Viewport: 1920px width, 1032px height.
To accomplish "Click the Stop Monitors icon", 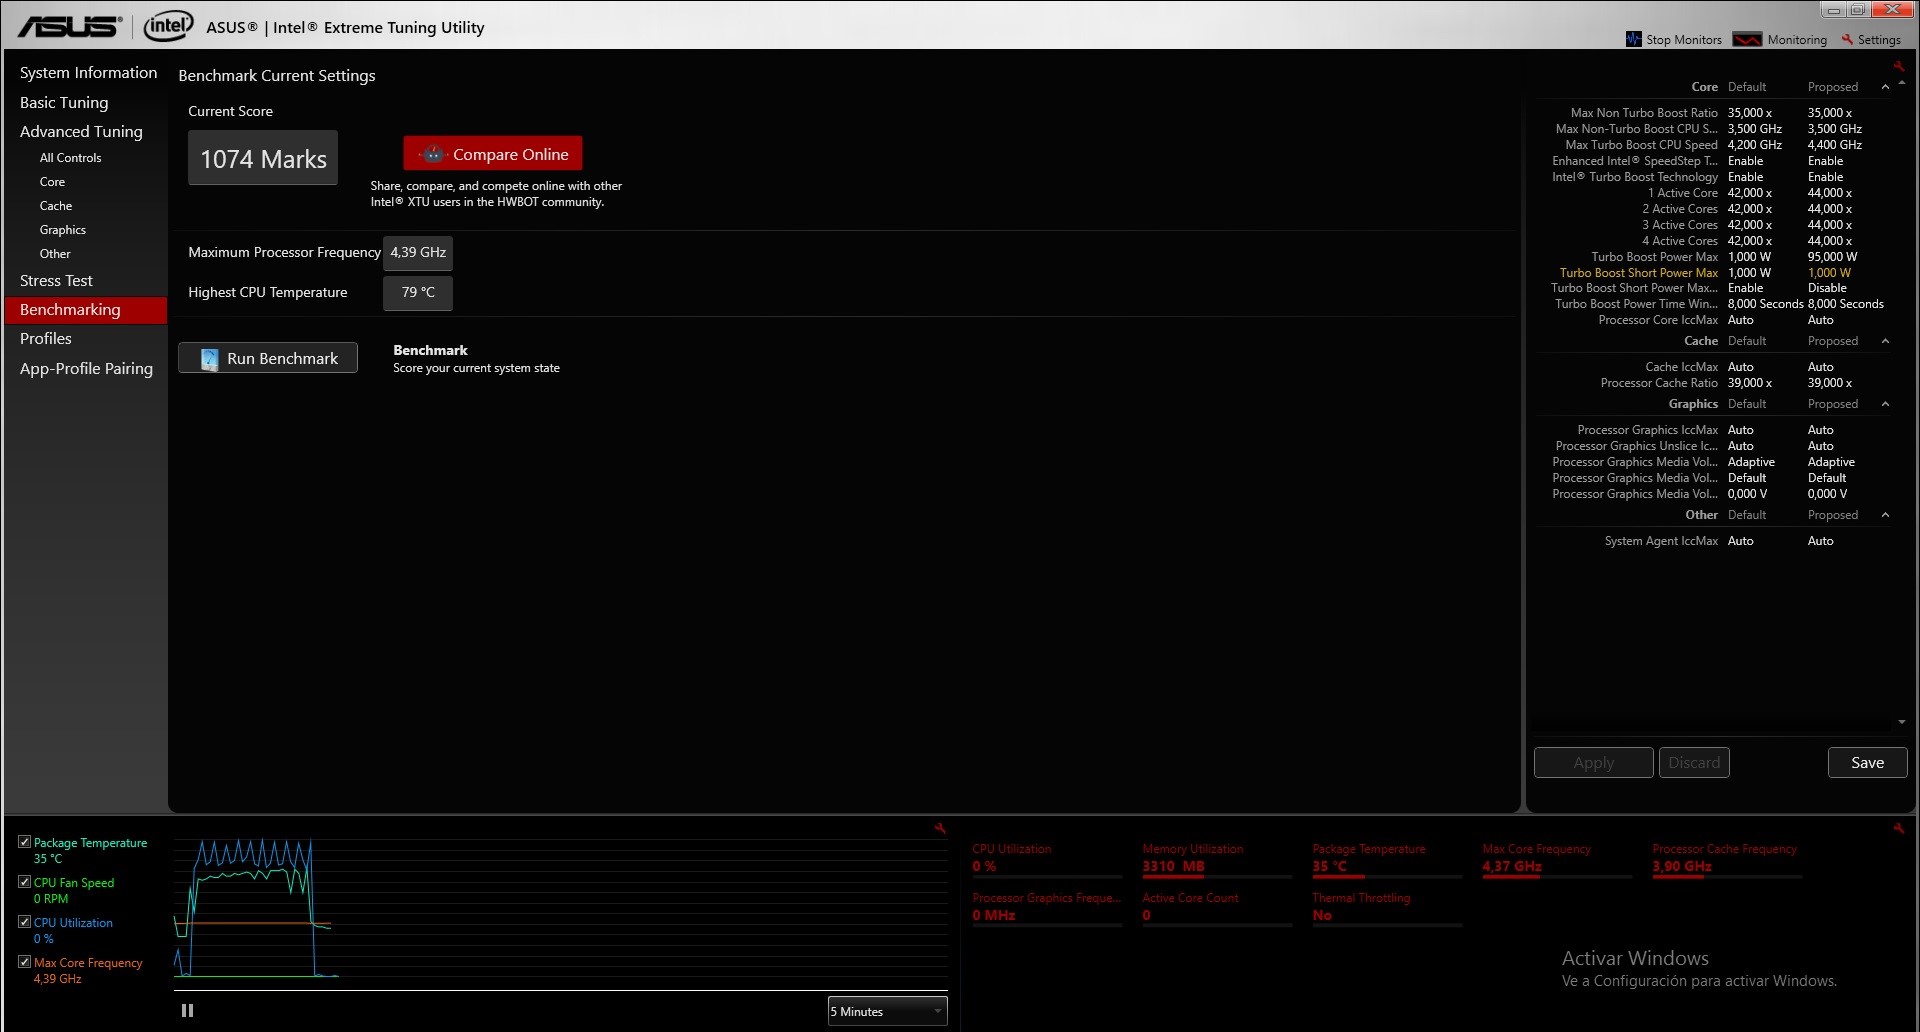I will (1634, 39).
